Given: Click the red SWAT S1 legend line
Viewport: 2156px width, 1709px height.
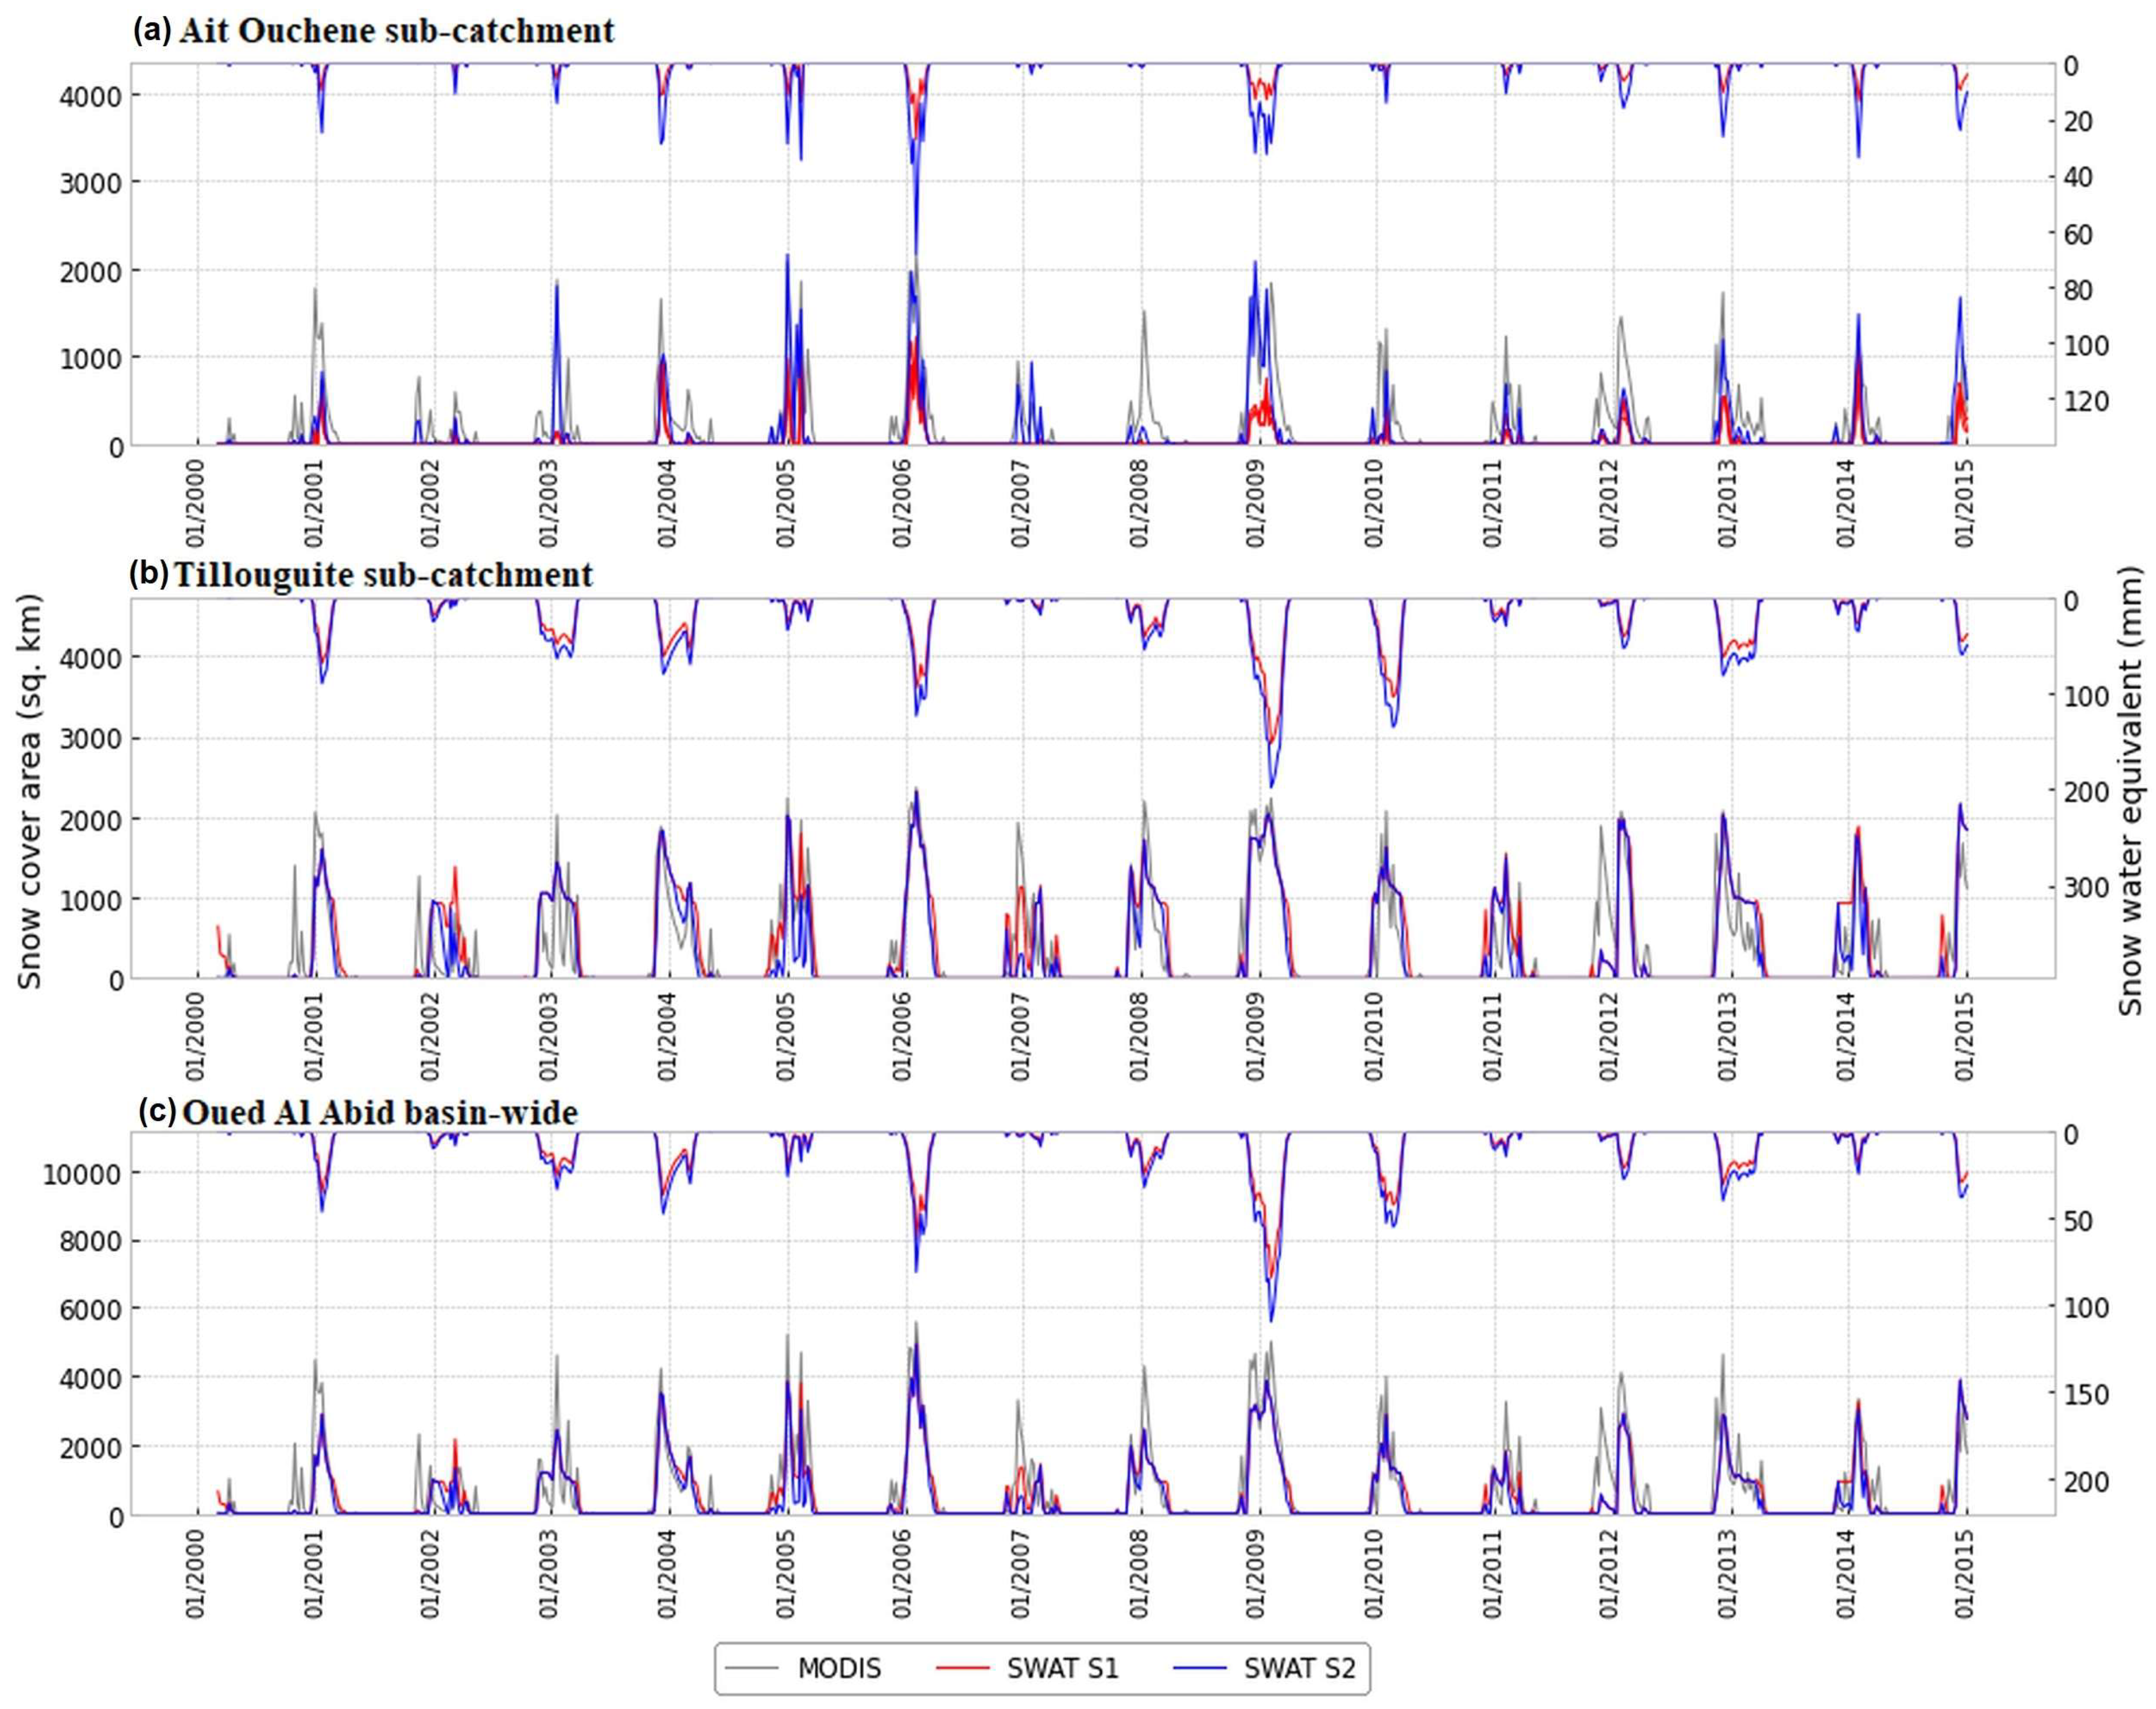Looking at the screenshot, I should coord(962,1668).
